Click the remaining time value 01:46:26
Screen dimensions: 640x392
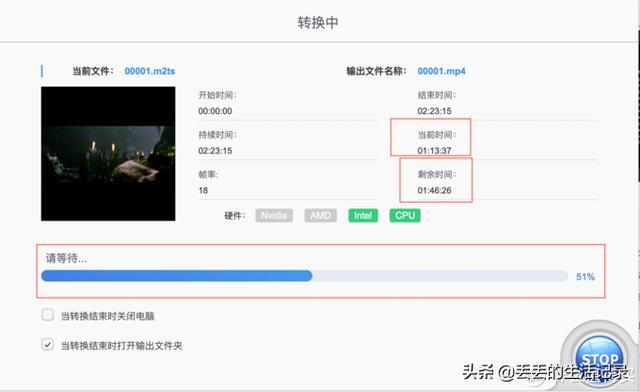434,190
